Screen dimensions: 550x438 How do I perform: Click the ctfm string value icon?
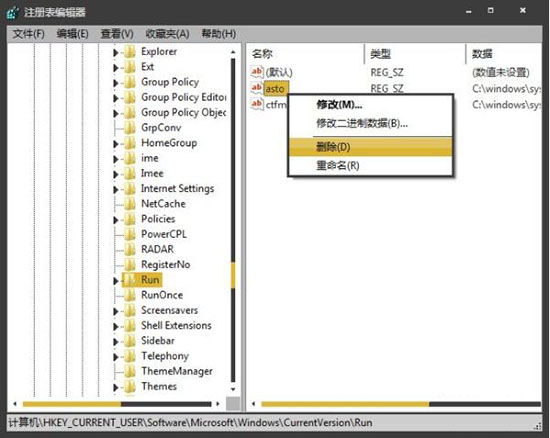click(x=257, y=104)
